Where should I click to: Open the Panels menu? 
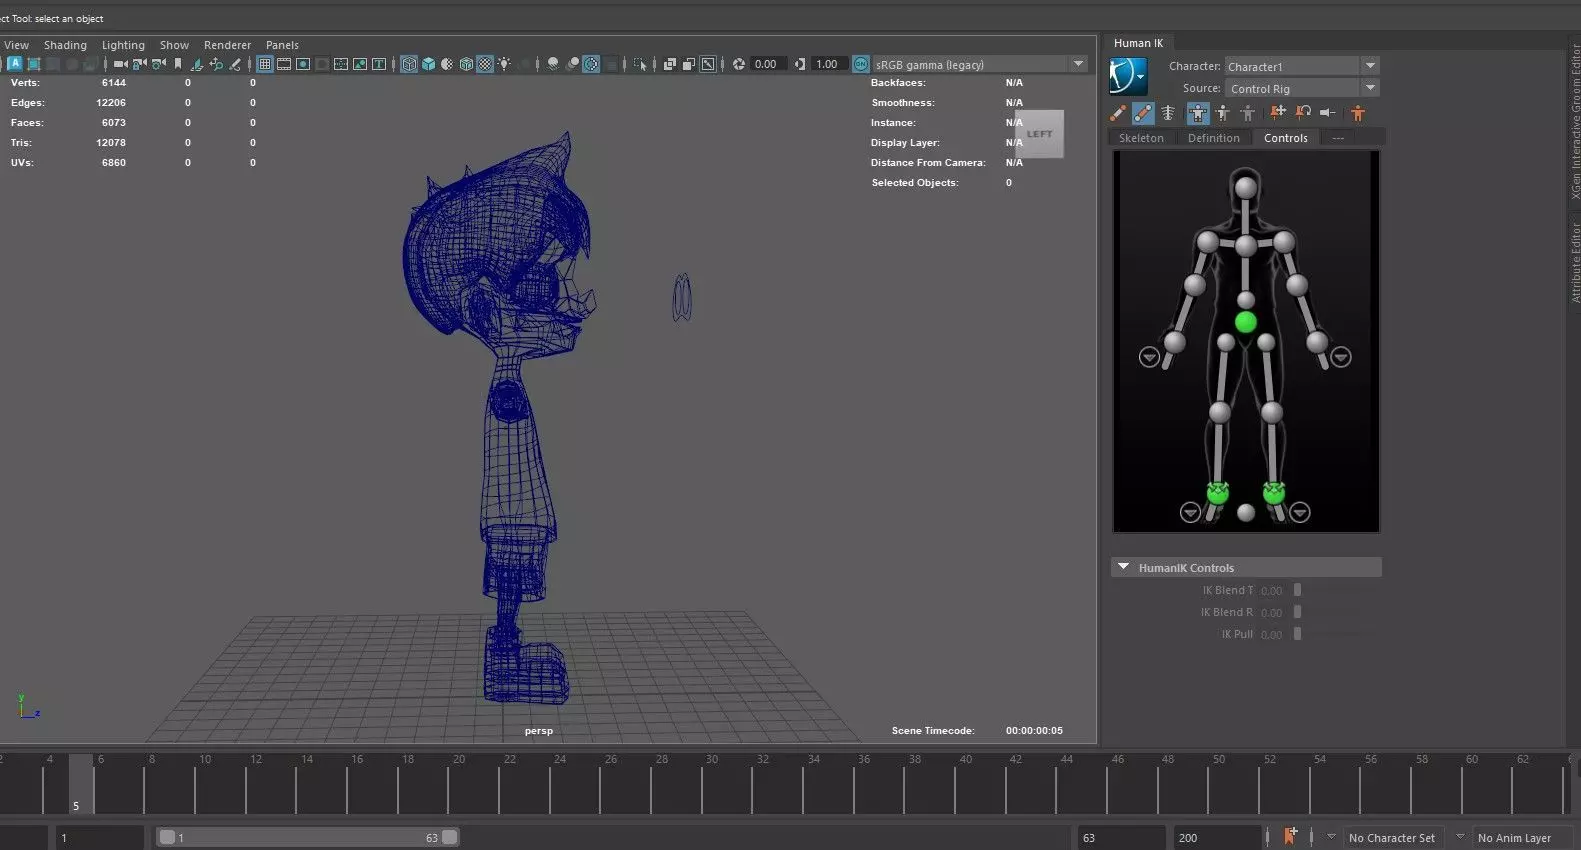tap(282, 45)
